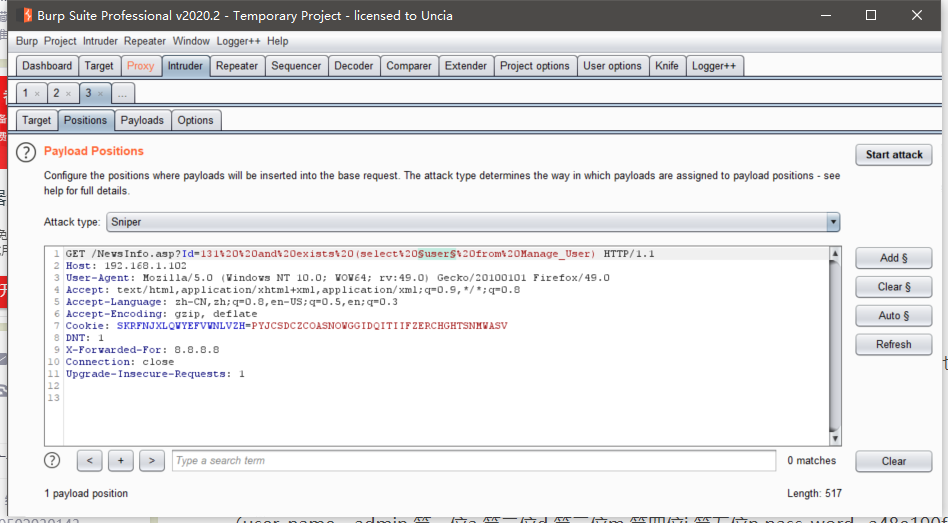Click the Clear § button
The image size is (948, 523).
click(894, 287)
